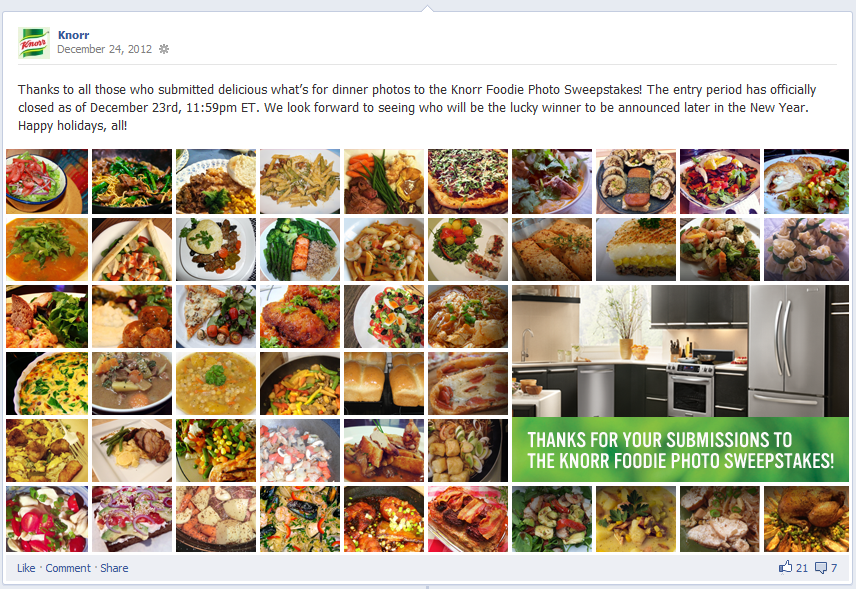
Task: Click the quiche with greens photo
Action: pos(47,383)
